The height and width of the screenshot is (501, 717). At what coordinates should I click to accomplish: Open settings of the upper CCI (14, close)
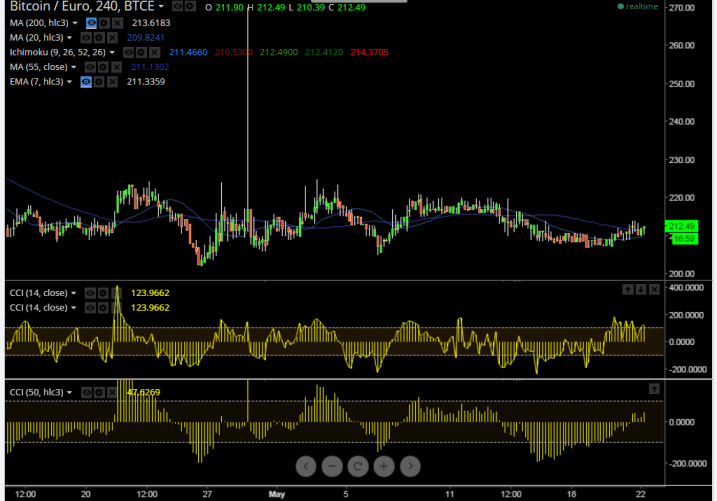click(103, 293)
